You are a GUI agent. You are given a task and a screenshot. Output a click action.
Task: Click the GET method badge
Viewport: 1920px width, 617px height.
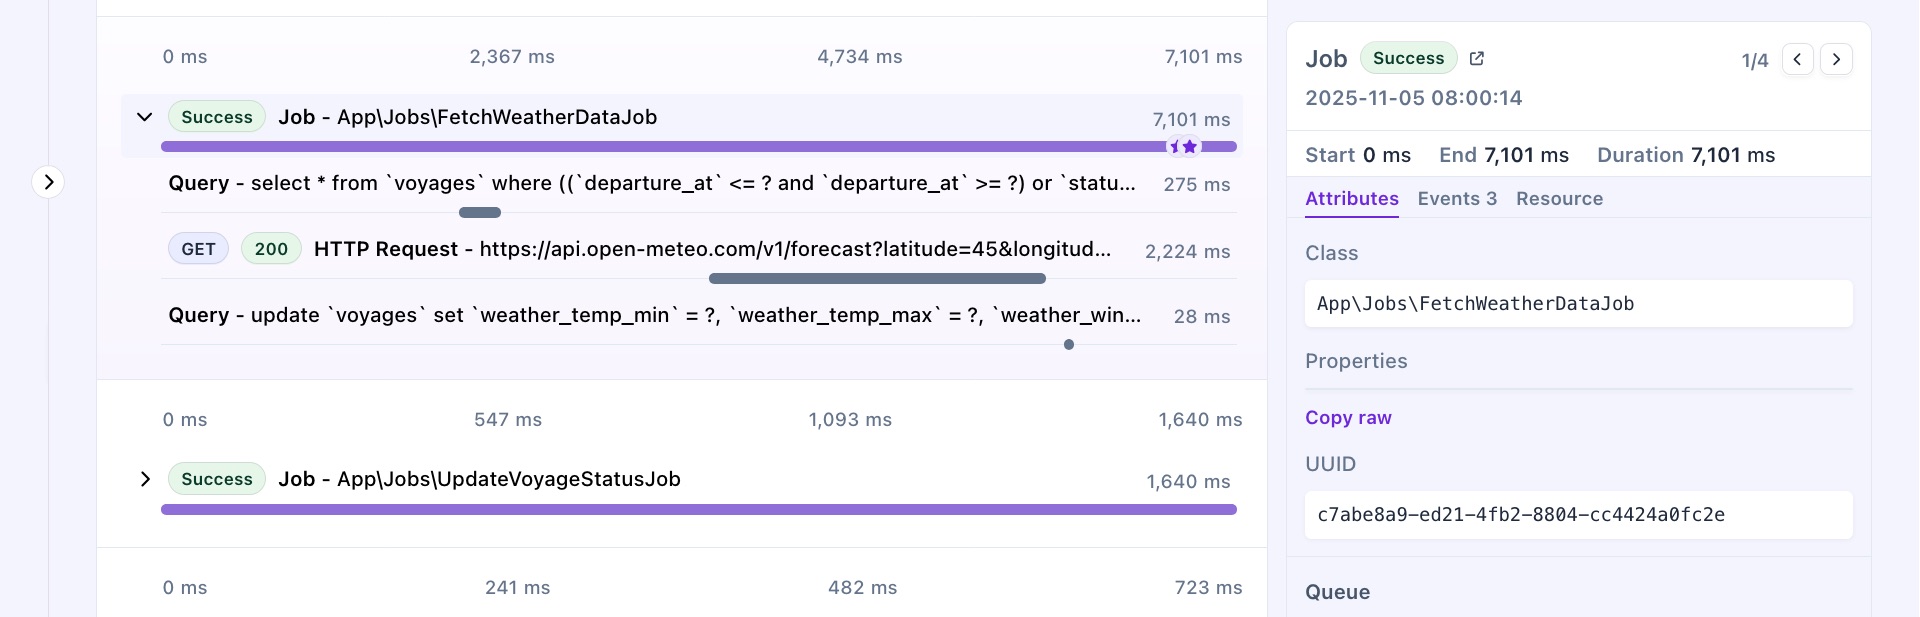[198, 248]
